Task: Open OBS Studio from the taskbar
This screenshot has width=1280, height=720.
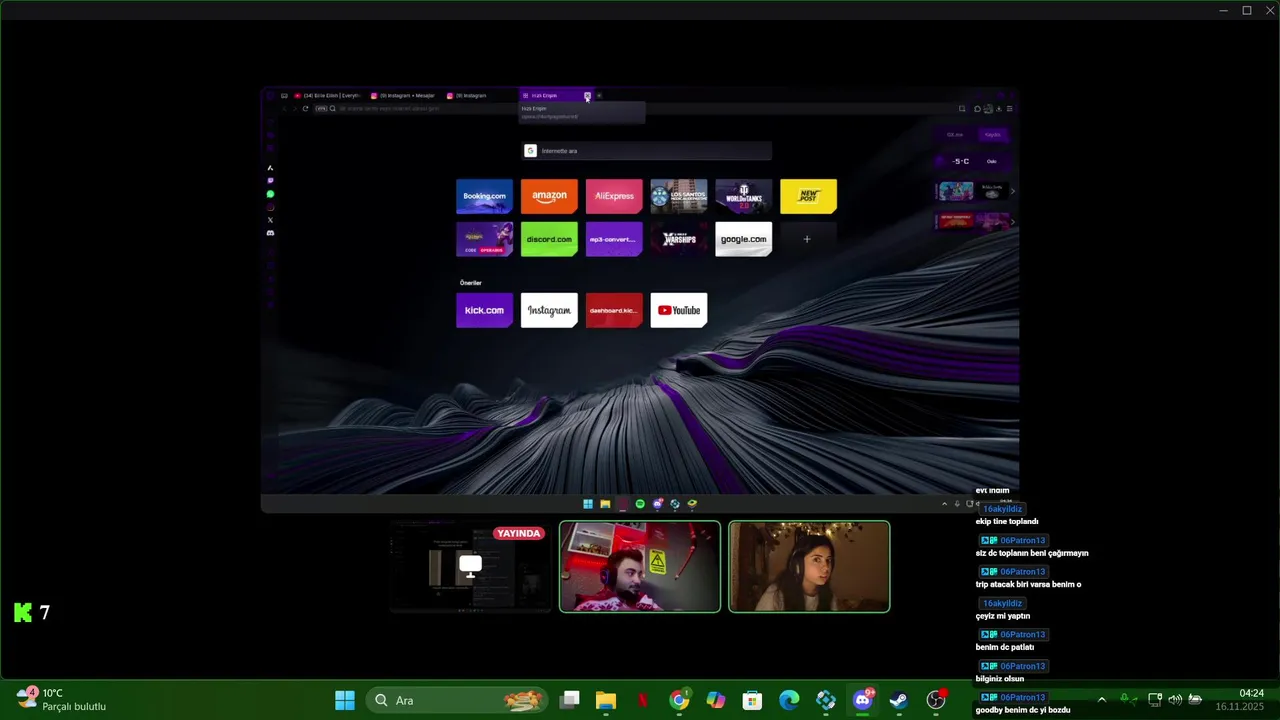Action: [936, 700]
